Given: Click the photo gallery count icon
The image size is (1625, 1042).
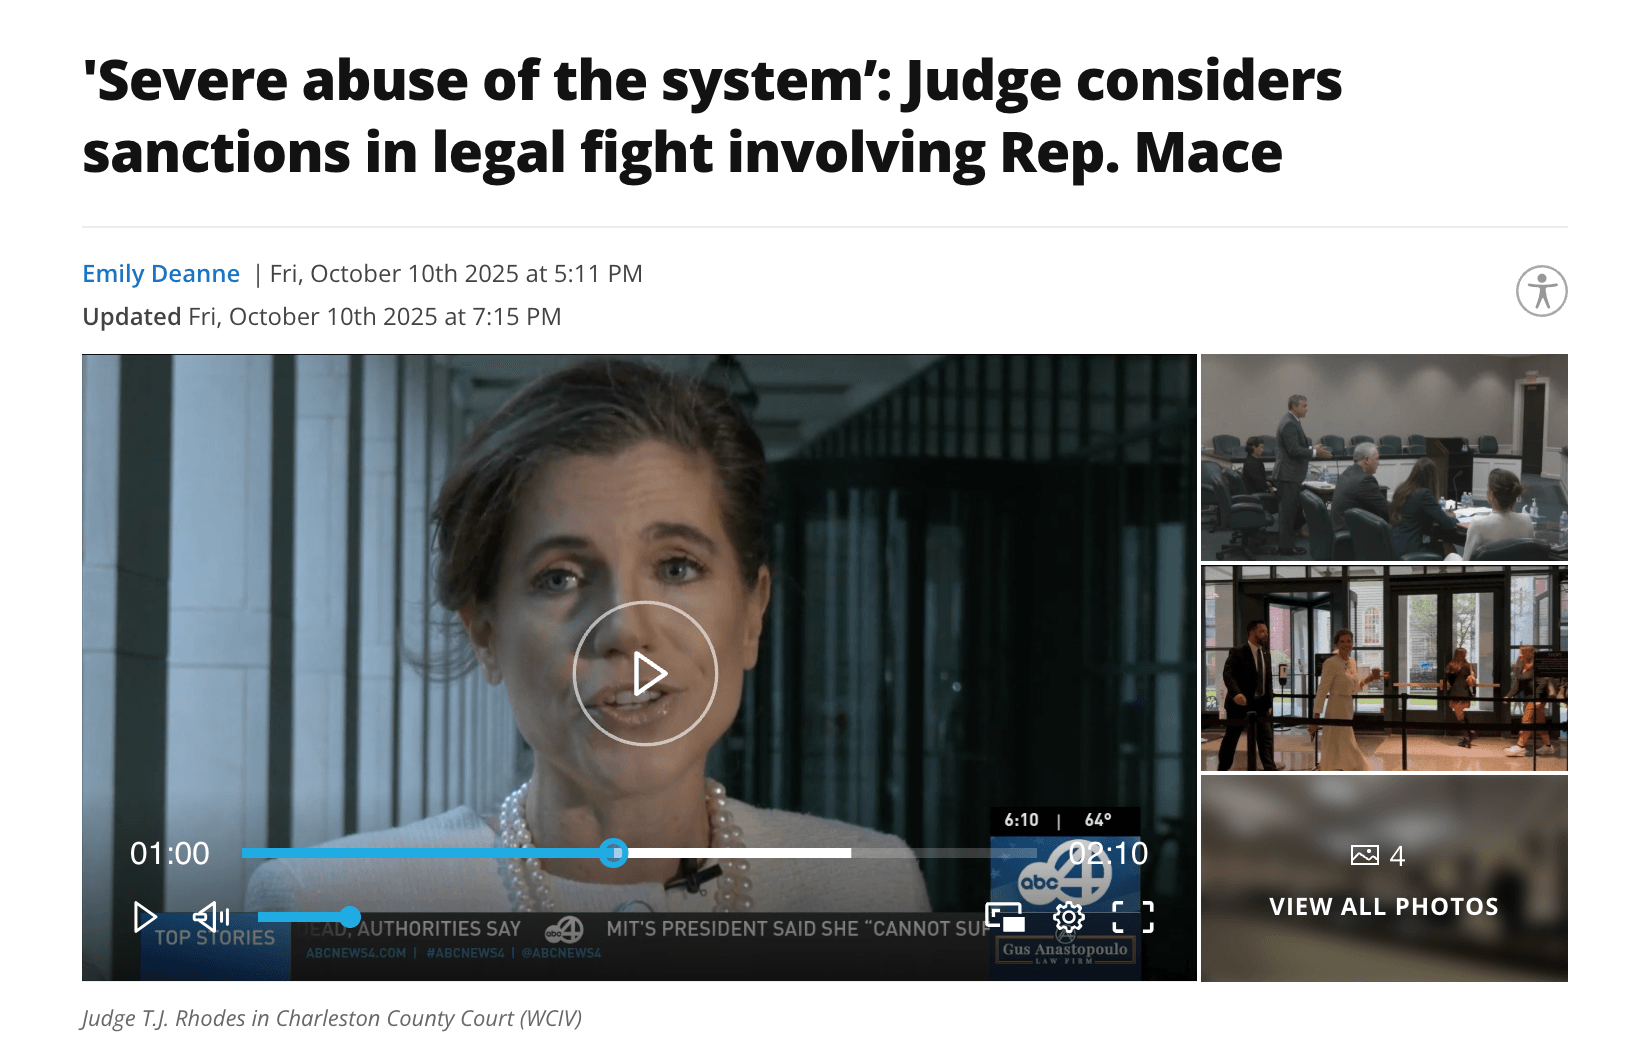Looking at the screenshot, I should [x=1365, y=855].
